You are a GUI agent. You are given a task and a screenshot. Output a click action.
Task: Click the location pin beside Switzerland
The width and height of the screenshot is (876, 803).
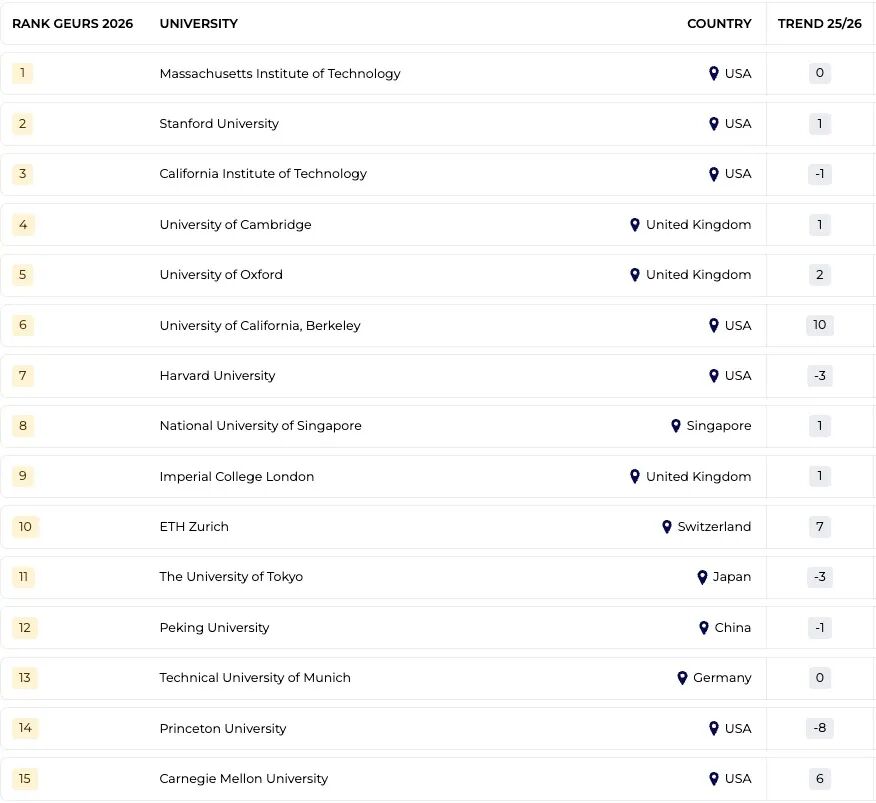[x=667, y=527]
